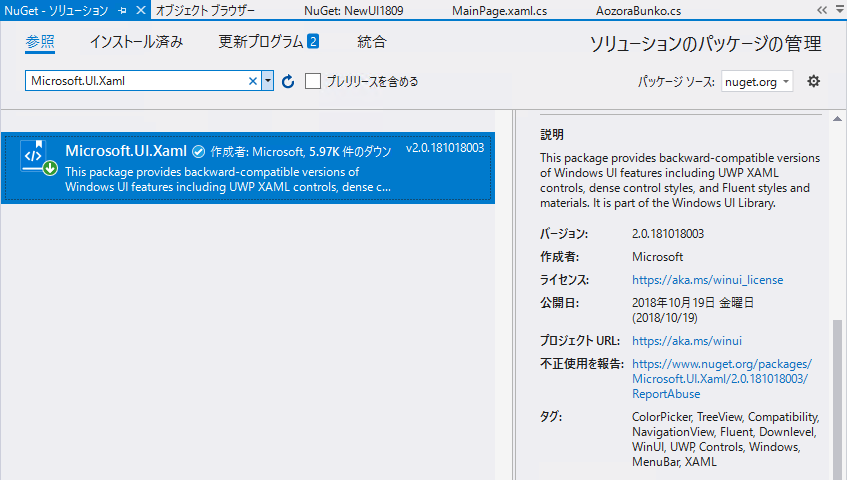847x480 pixels.
Task: Close the NuGet solution tab
Action: pyautogui.click(x=140, y=10)
